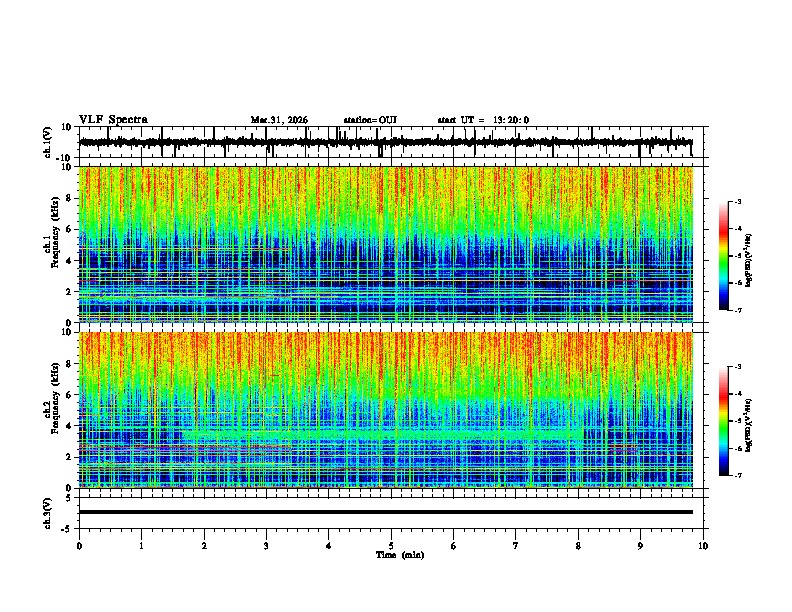Select the "start UT = 13:20:0" header text
792x612 pixels.
[483, 120]
